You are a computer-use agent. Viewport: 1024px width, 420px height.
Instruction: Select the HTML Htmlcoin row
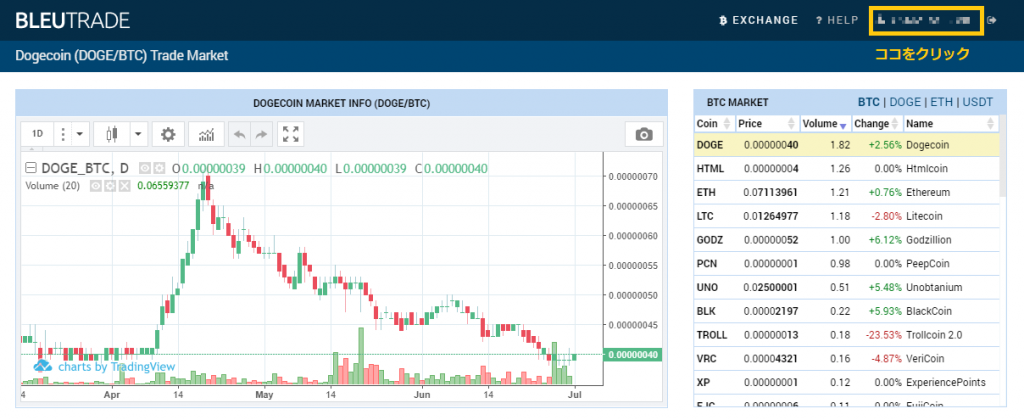[846, 169]
